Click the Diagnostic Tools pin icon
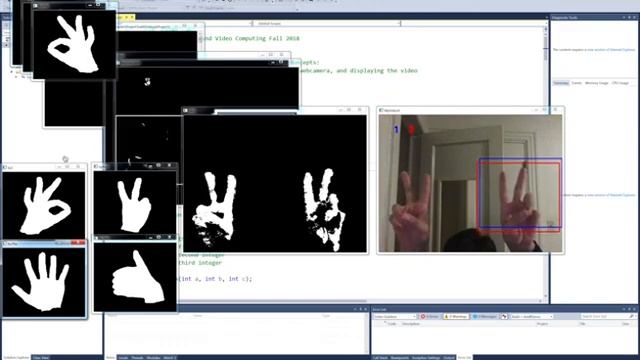This screenshot has width=640, height=360. [x=629, y=18]
